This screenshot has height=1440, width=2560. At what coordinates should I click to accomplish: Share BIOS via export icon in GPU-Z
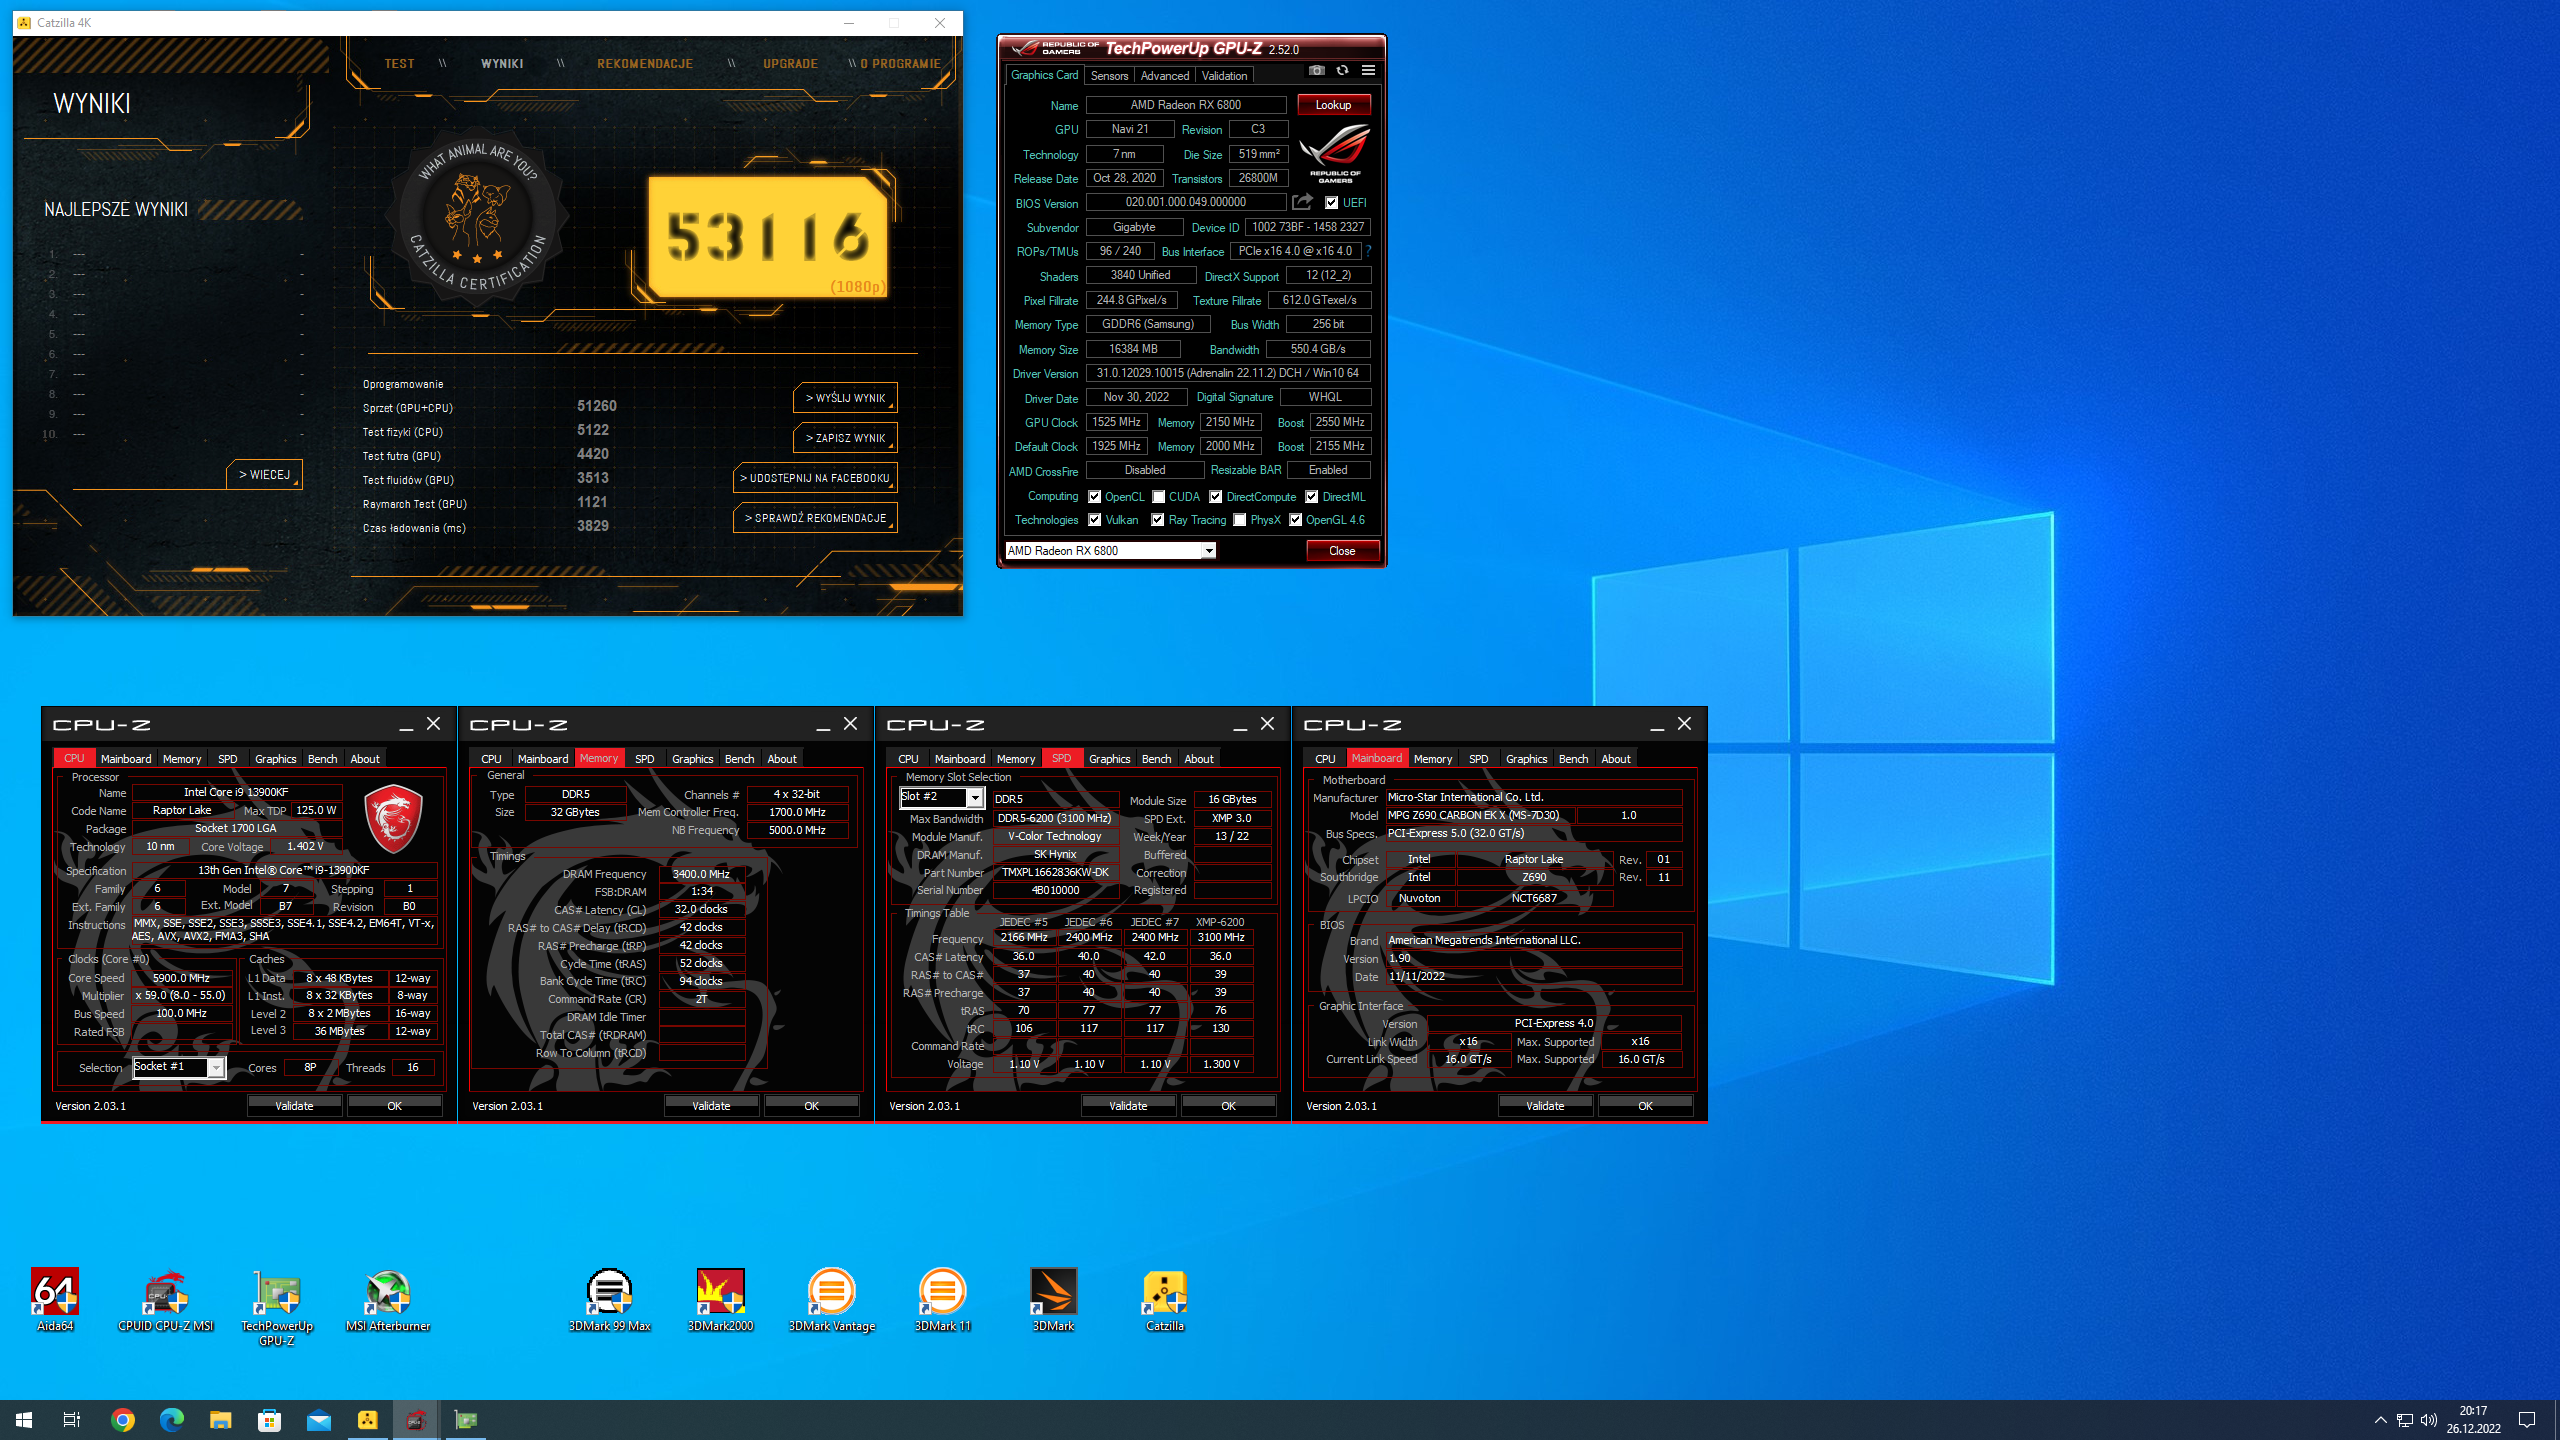(x=1302, y=202)
